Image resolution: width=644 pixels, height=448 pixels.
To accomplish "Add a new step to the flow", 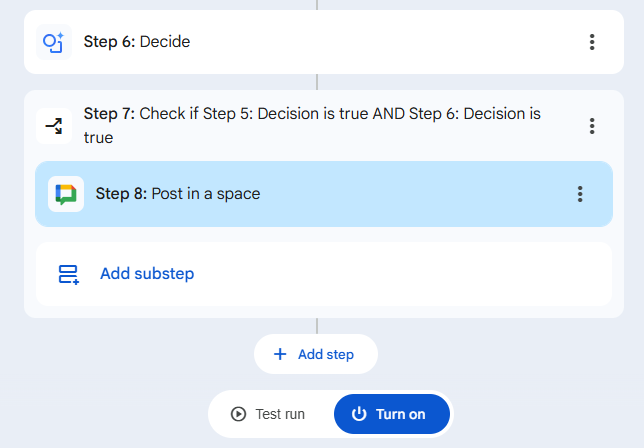I will [x=316, y=354].
